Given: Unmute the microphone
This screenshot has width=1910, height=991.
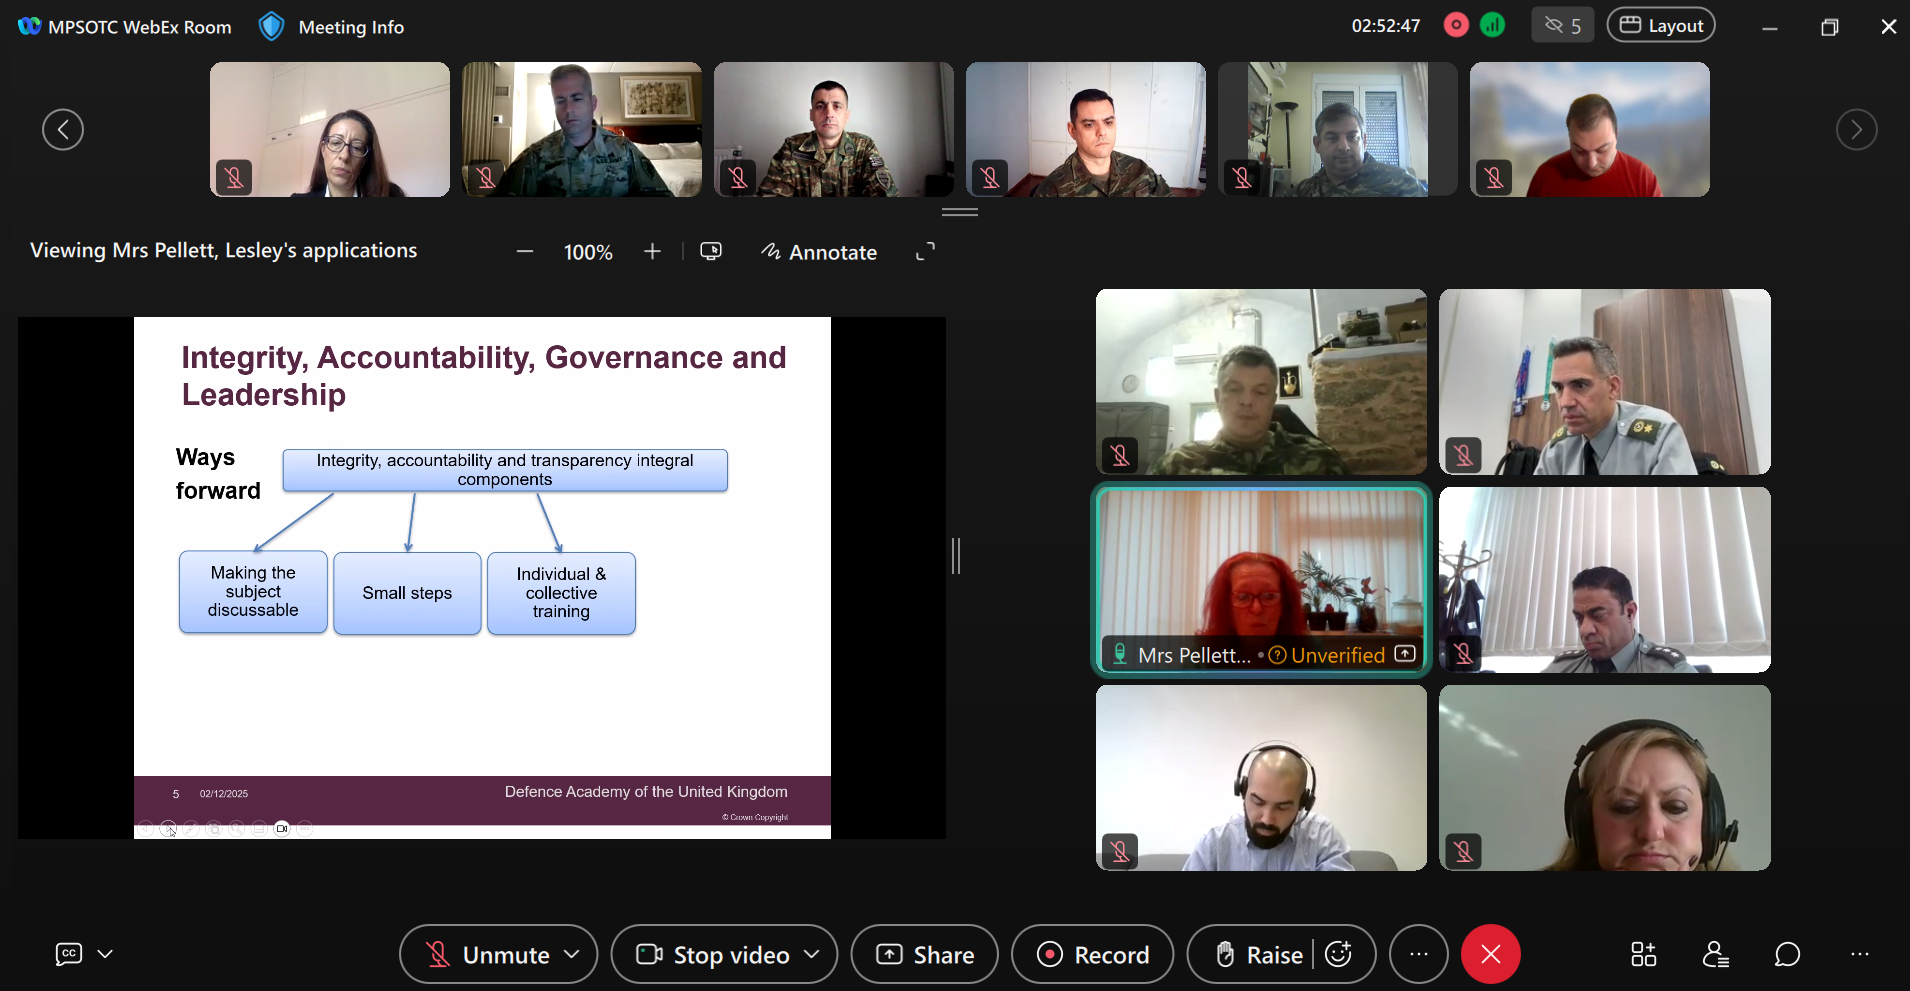Looking at the screenshot, I should pyautogui.click(x=488, y=955).
